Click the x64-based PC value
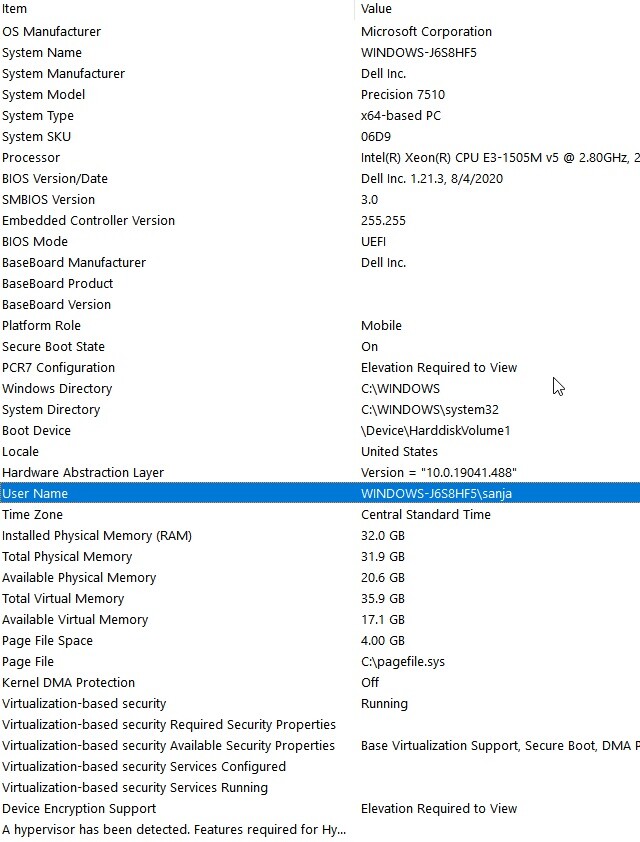The image size is (640, 842). tap(401, 115)
